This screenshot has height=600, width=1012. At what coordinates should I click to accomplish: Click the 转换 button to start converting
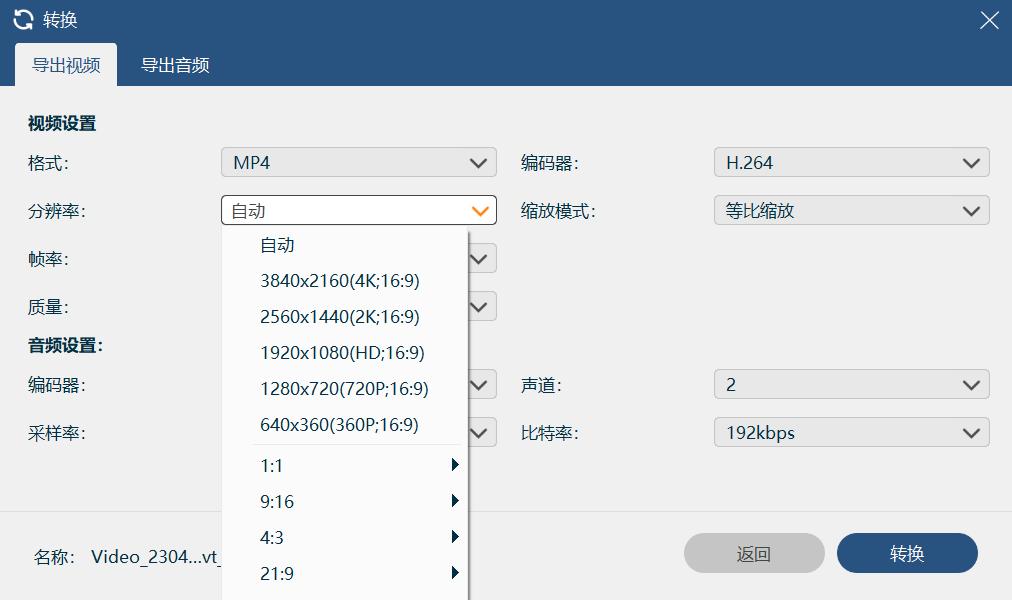tap(908, 553)
